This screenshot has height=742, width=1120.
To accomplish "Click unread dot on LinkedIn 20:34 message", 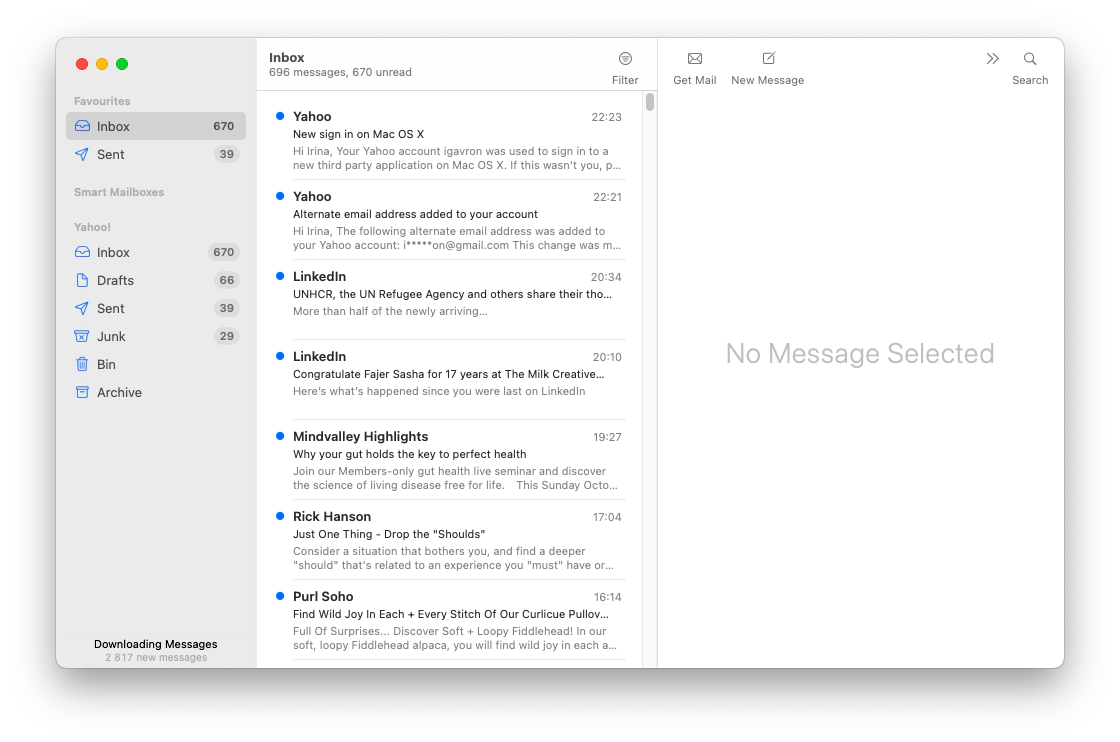I will click(x=280, y=276).
